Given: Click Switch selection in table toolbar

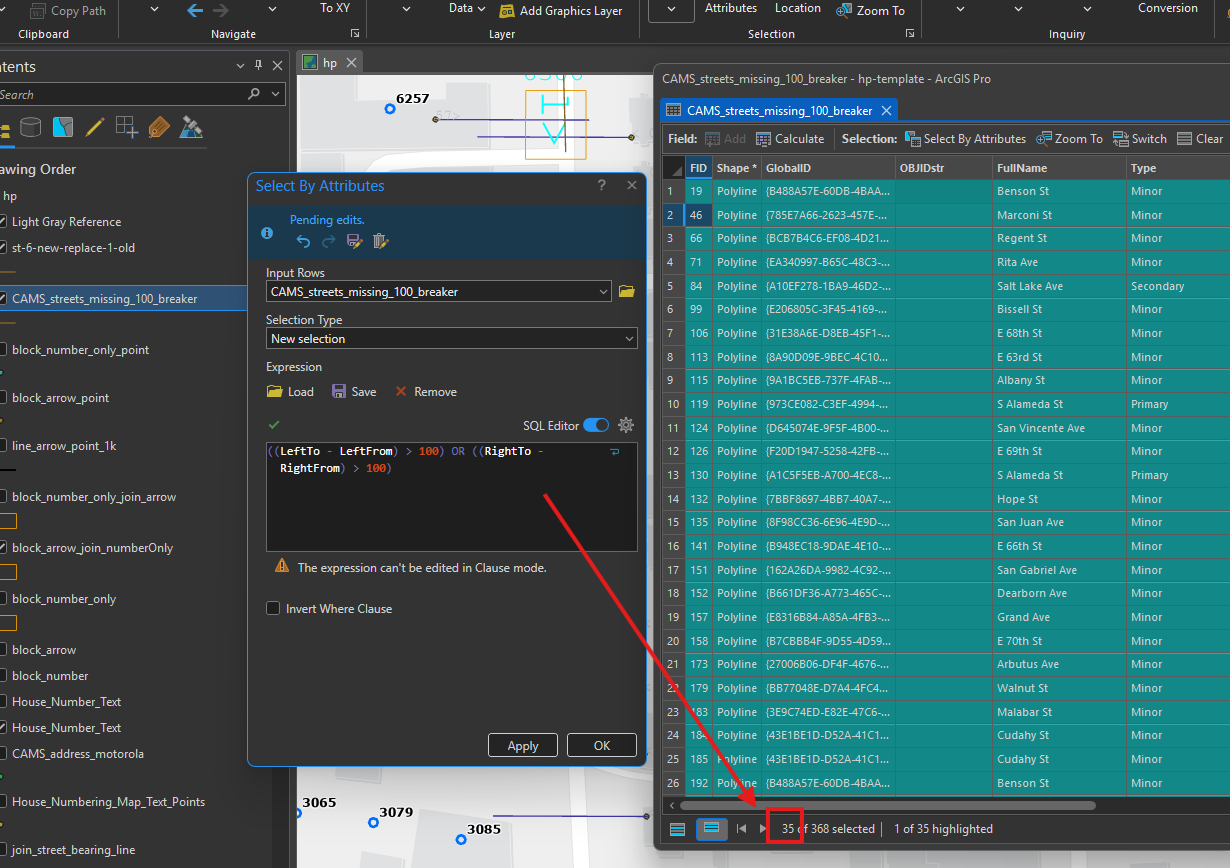Looking at the screenshot, I should coord(1139,139).
